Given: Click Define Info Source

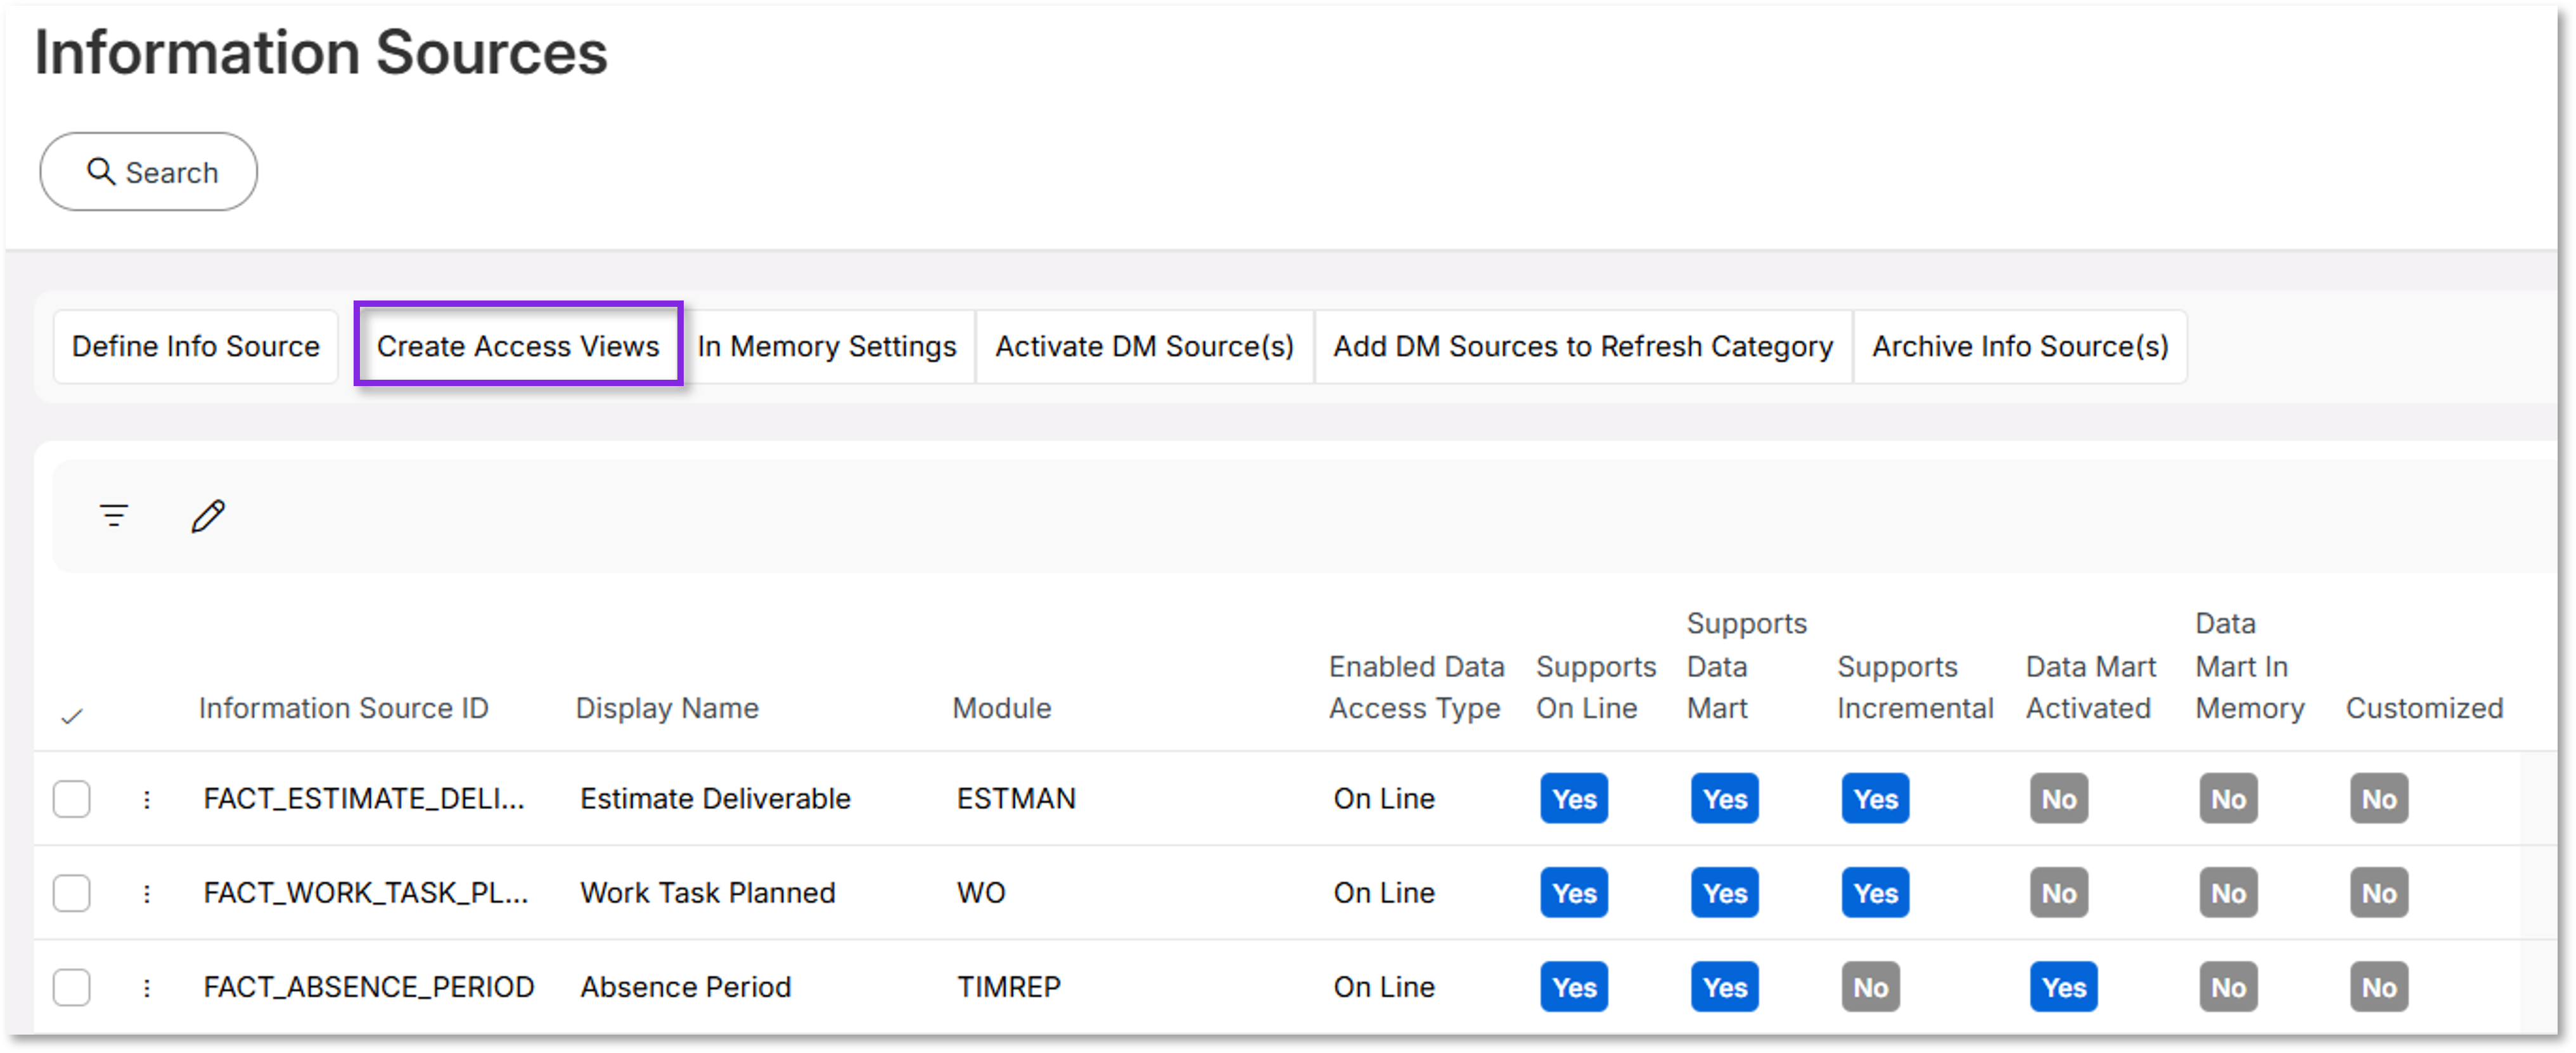Looking at the screenshot, I should (x=195, y=346).
